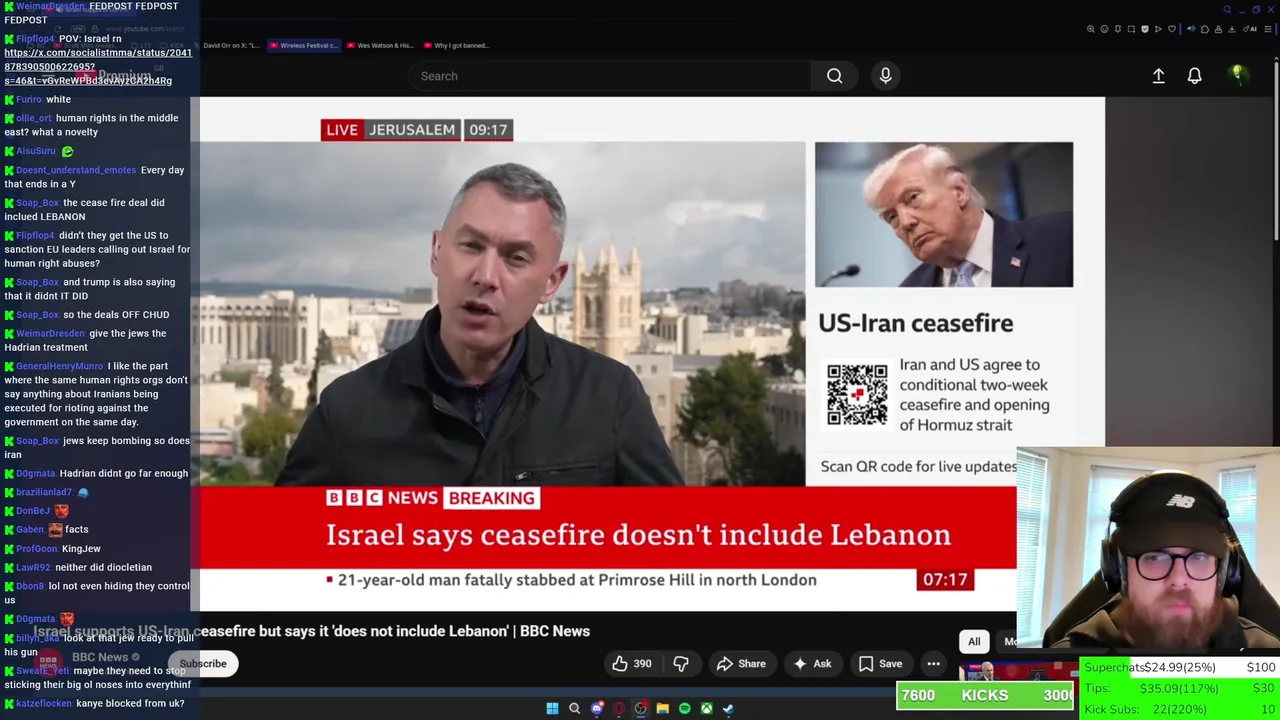The width and height of the screenshot is (1280, 720).
Task: Mute tab with blue speaker icon
Action: point(1191,29)
